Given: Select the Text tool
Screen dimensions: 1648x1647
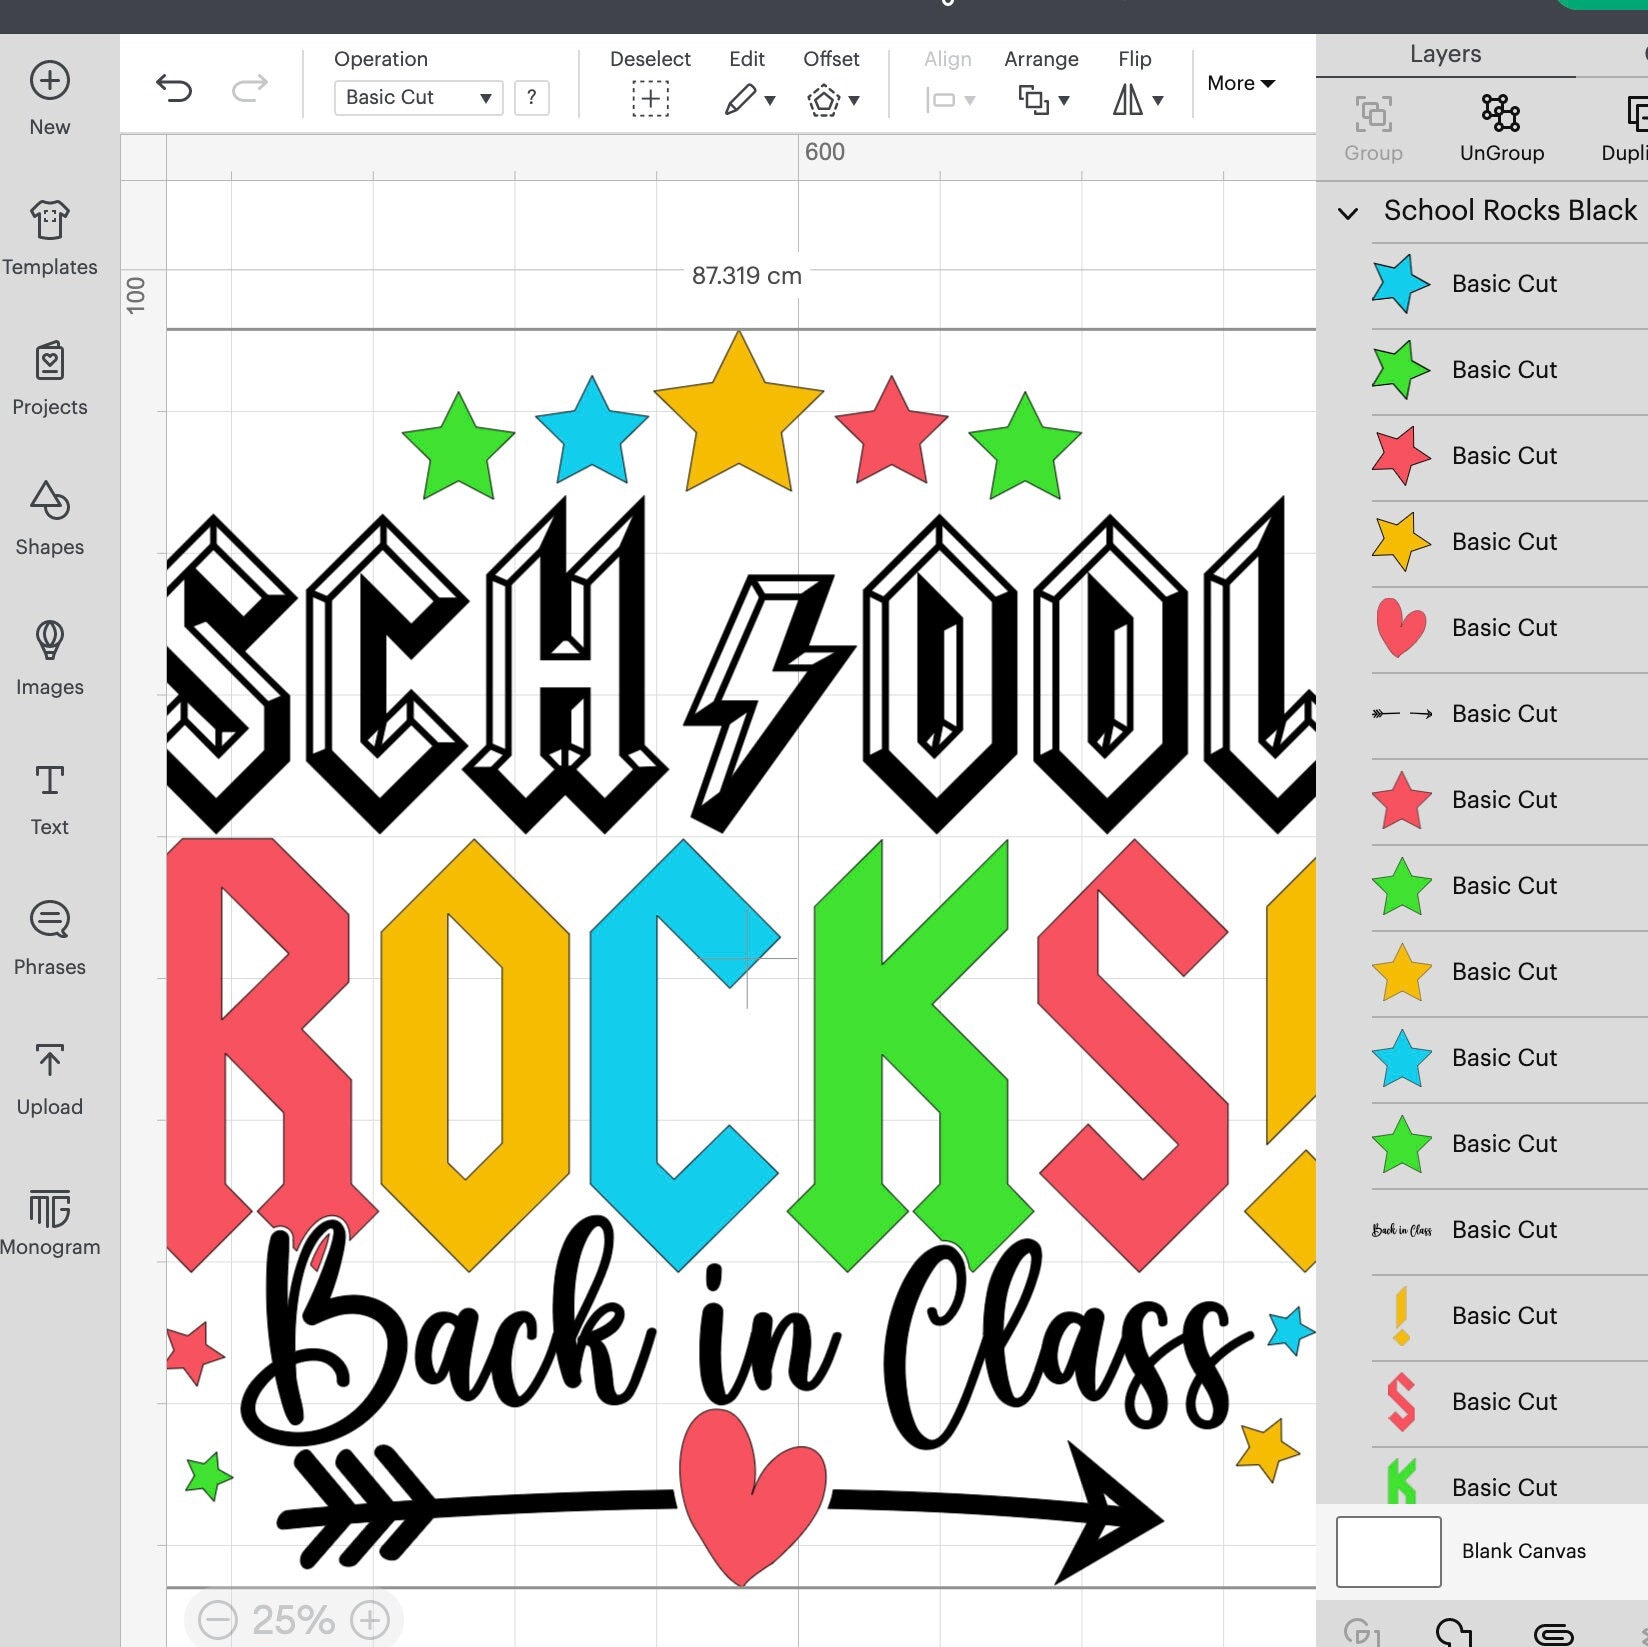Looking at the screenshot, I should click(48, 790).
